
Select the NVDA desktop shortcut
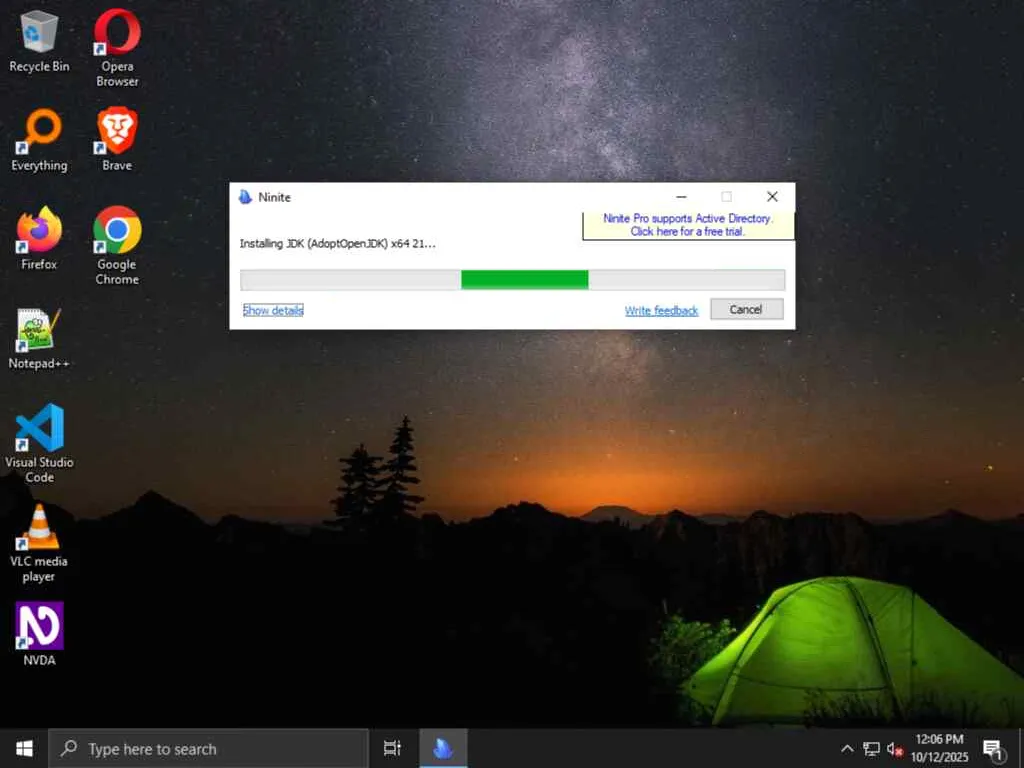click(39, 633)
